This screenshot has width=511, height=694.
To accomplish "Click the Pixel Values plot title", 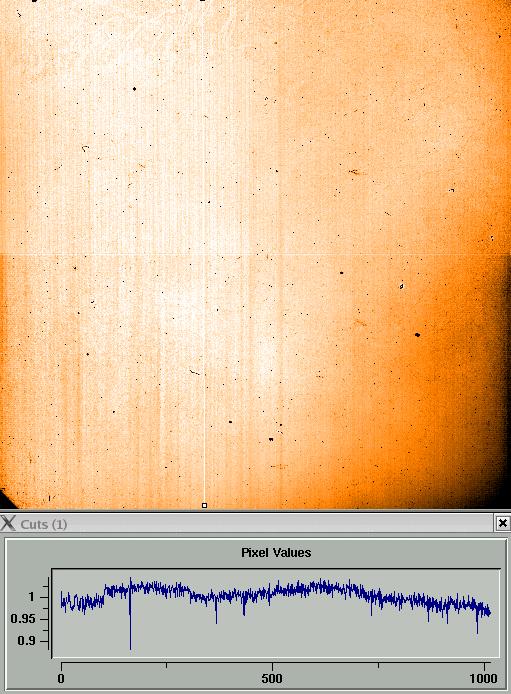I will pyautogui.click(x=276, y=552).
